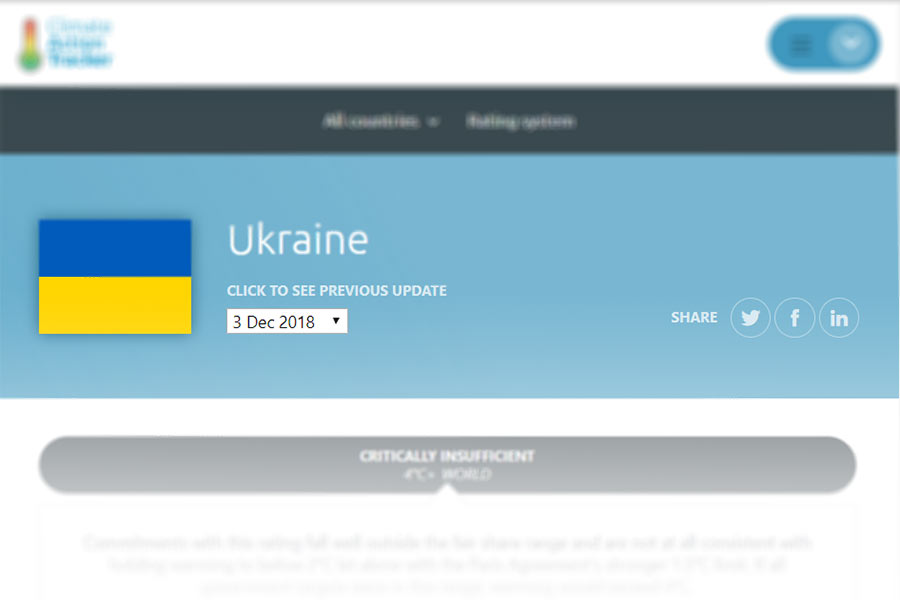This screenshot has width=900, height=600.
Task: Click the Ukraine flag image
Action: [x=115, y=277]
